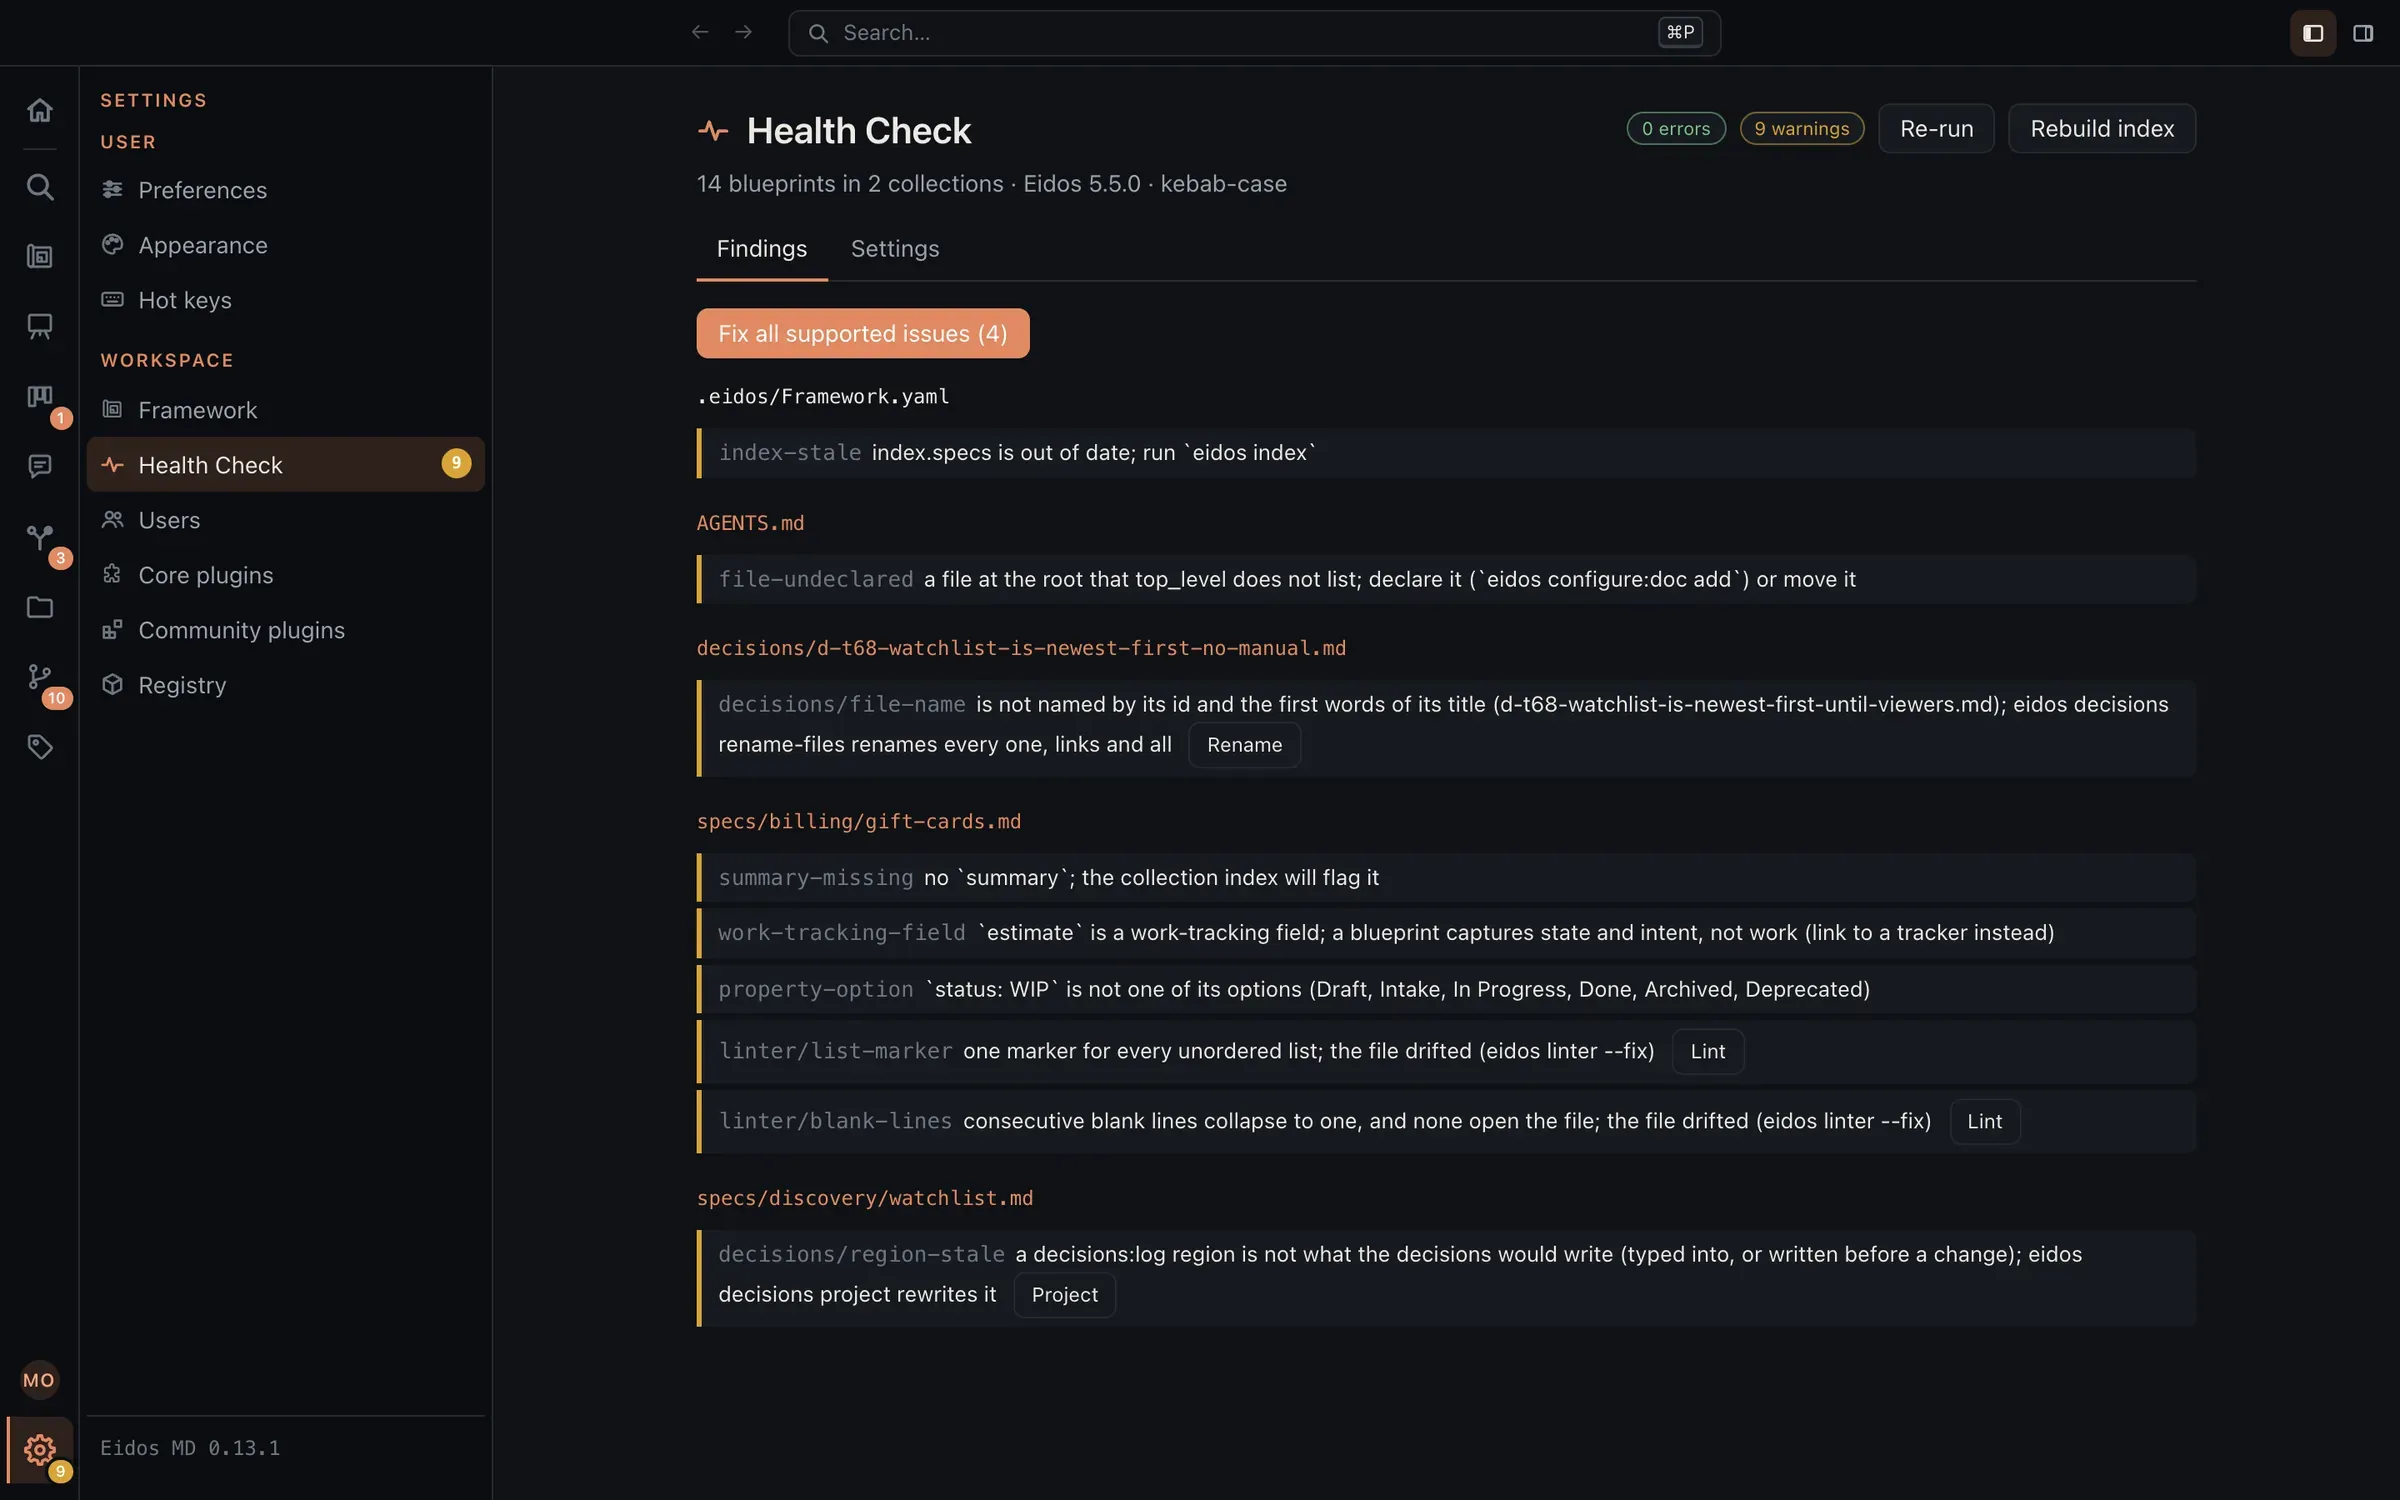The width and height of the screenshot is (2400, 1500).
Task: Open specs/billing/gift-cards.md link
Action: click(859, 821)
